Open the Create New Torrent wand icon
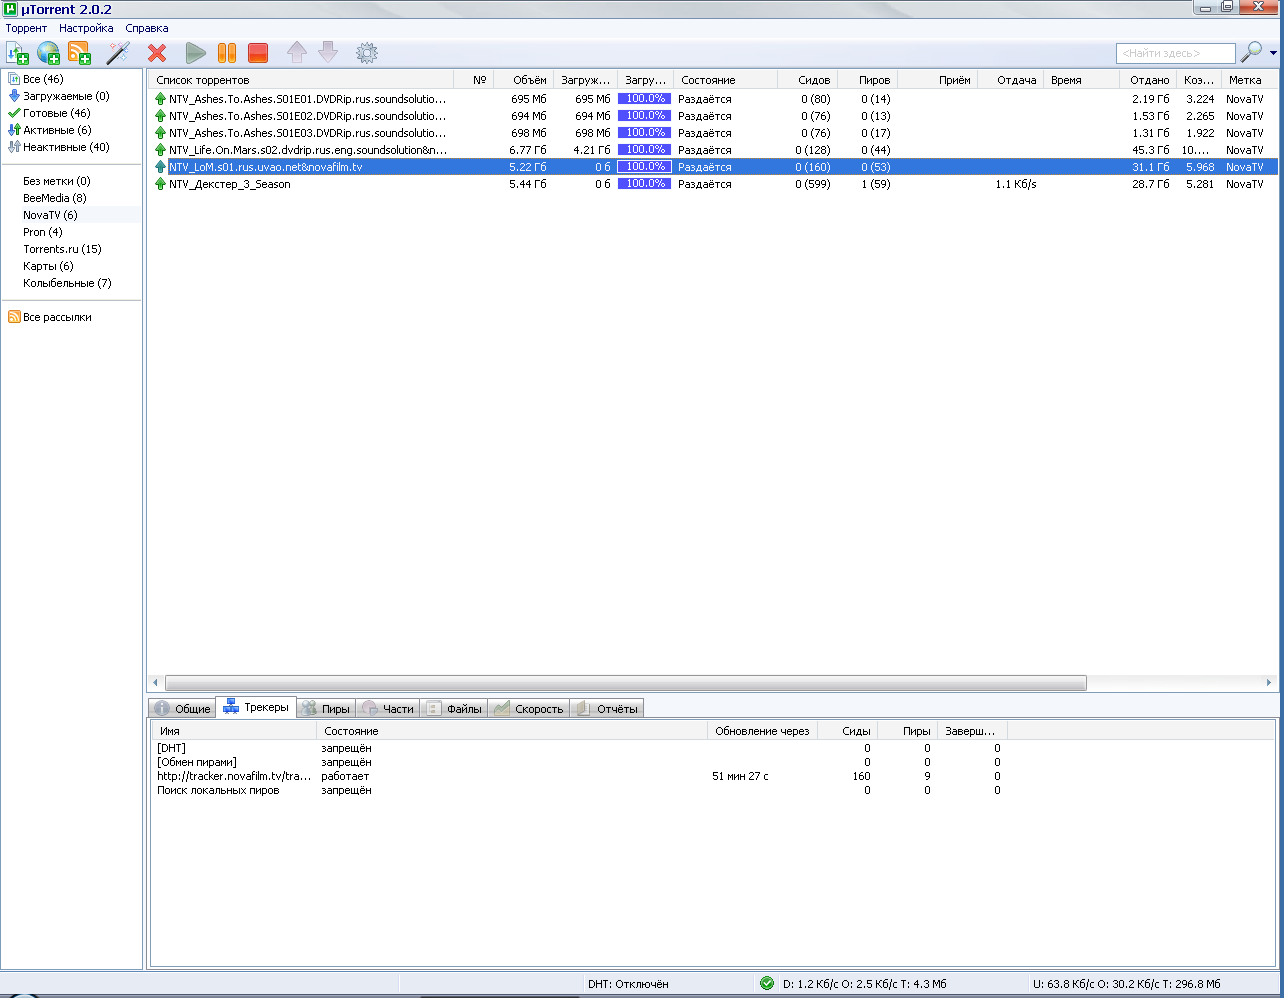 pyautogui.click(x=118, y=53)
